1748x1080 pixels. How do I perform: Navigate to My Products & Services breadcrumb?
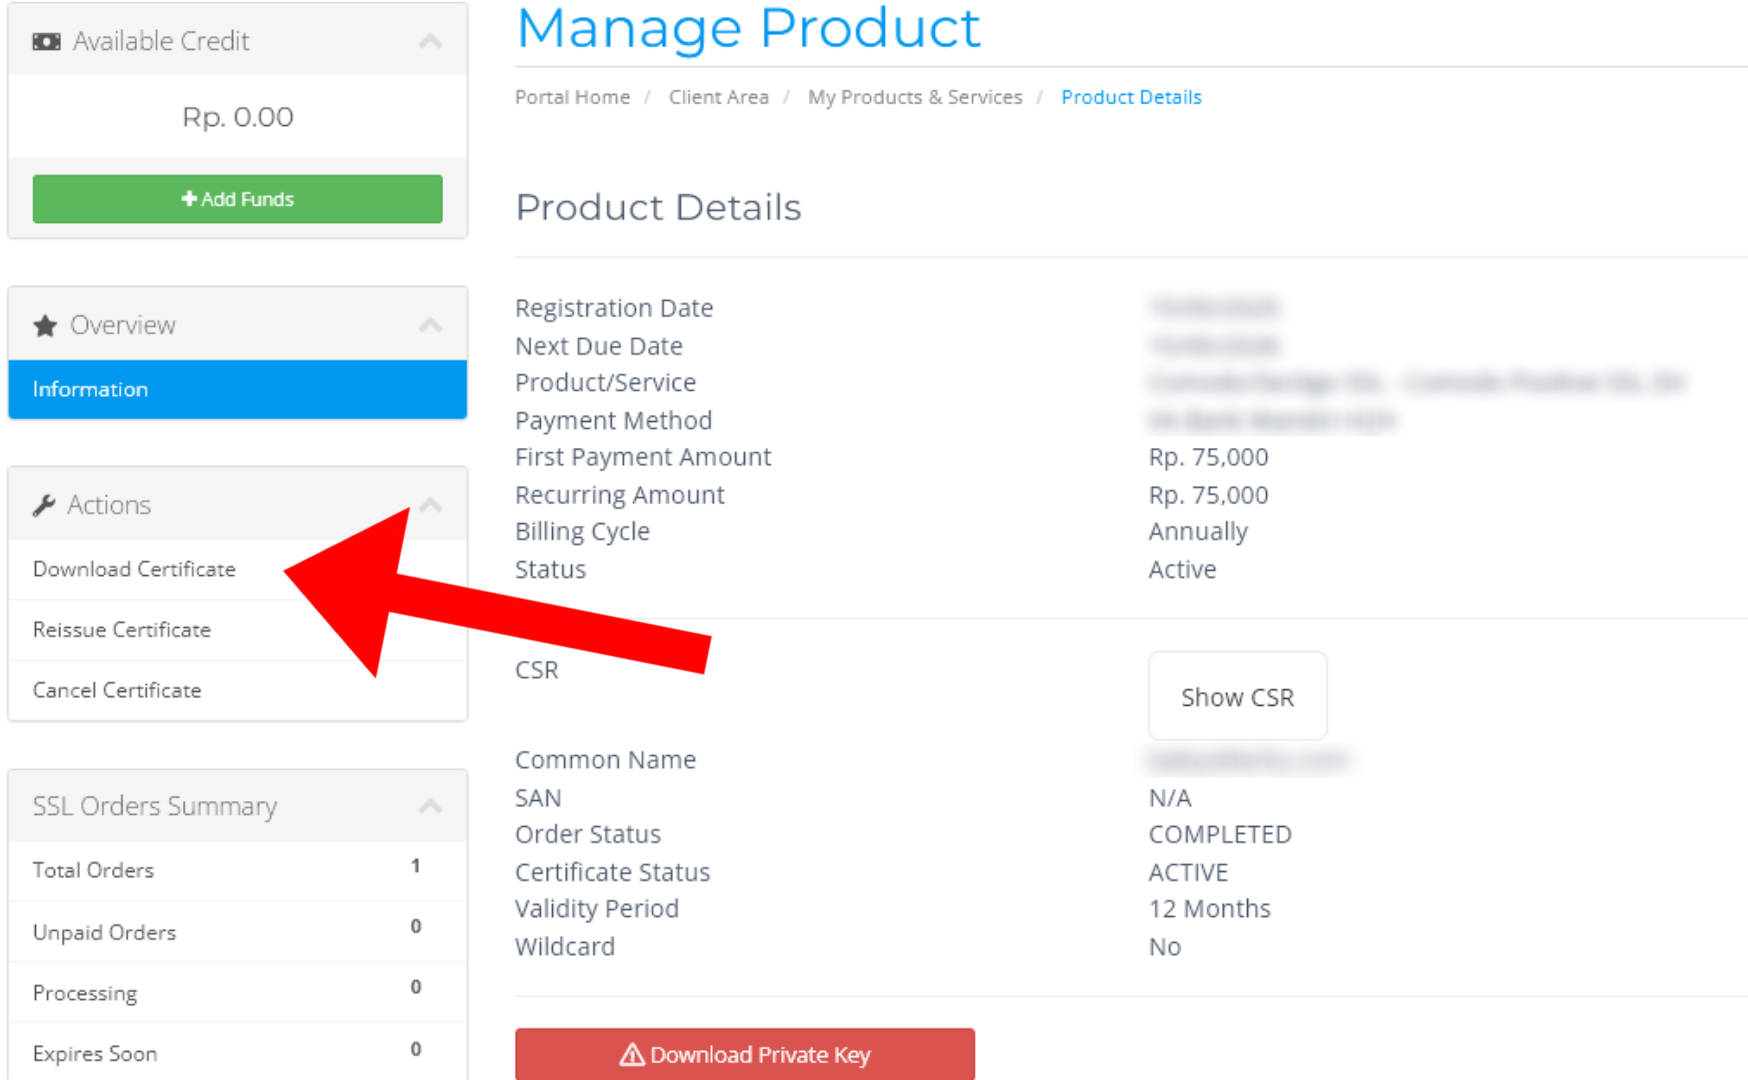pyautogui.click(x=914, y=97)
